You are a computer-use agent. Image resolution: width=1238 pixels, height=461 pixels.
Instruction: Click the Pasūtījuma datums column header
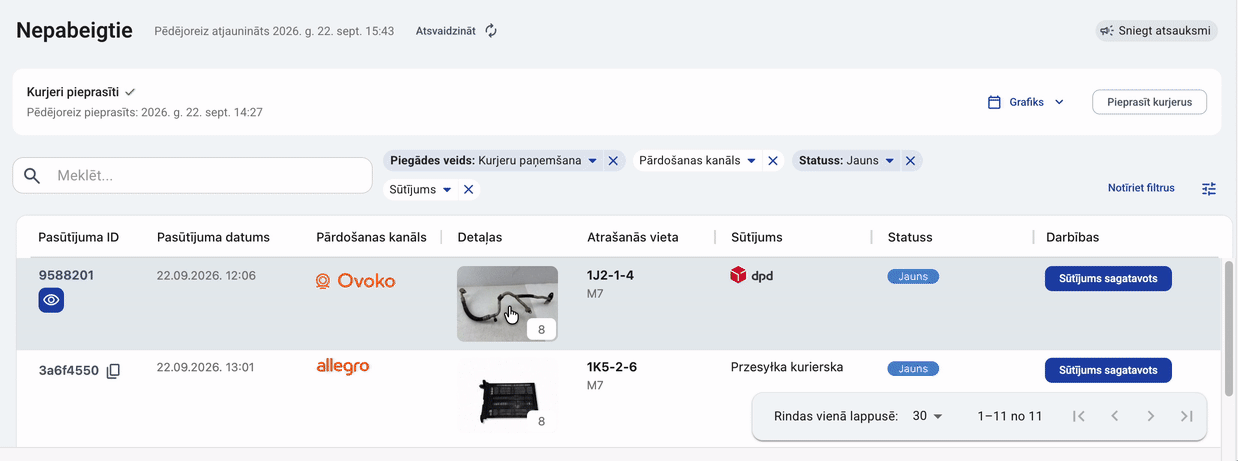pyautogui.click(x=213, y=237)
